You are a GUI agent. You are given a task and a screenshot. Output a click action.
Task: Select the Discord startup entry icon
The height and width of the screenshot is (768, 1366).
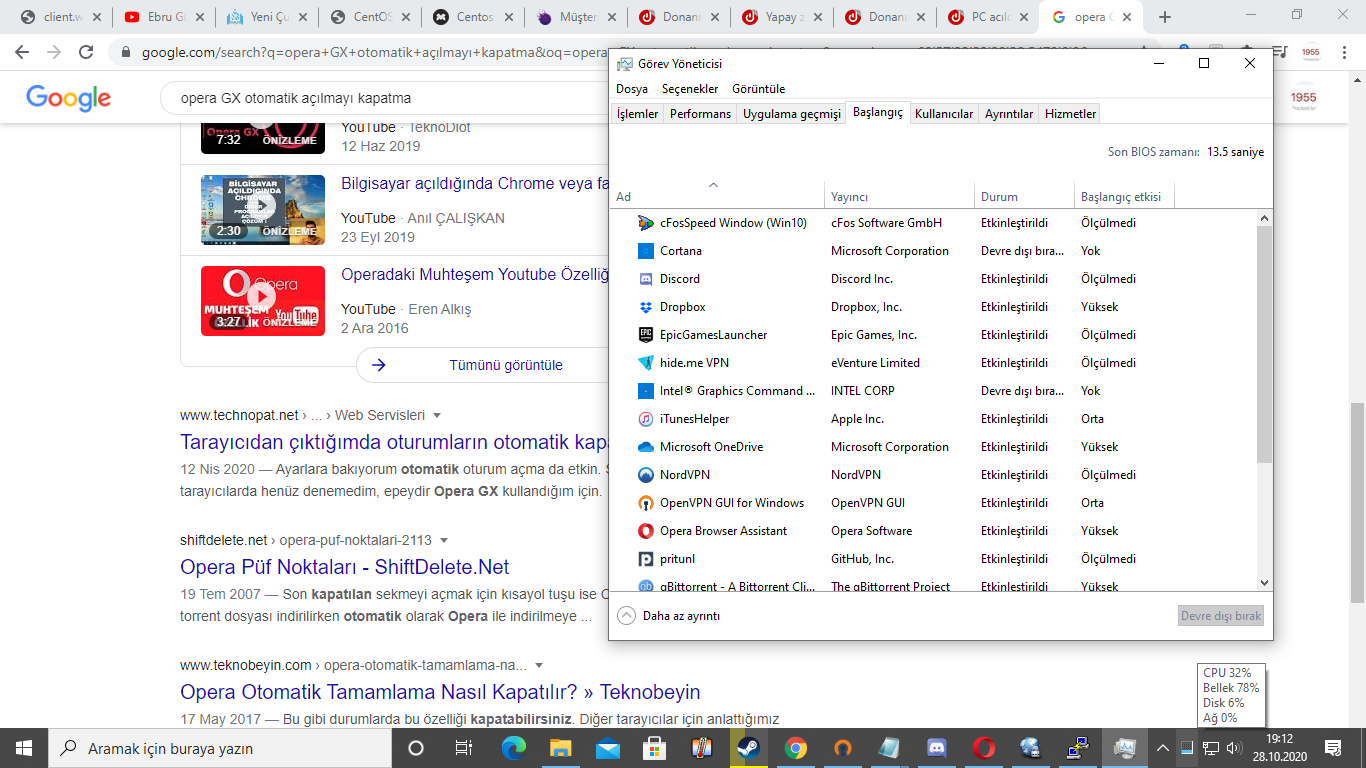click(646, 279)
